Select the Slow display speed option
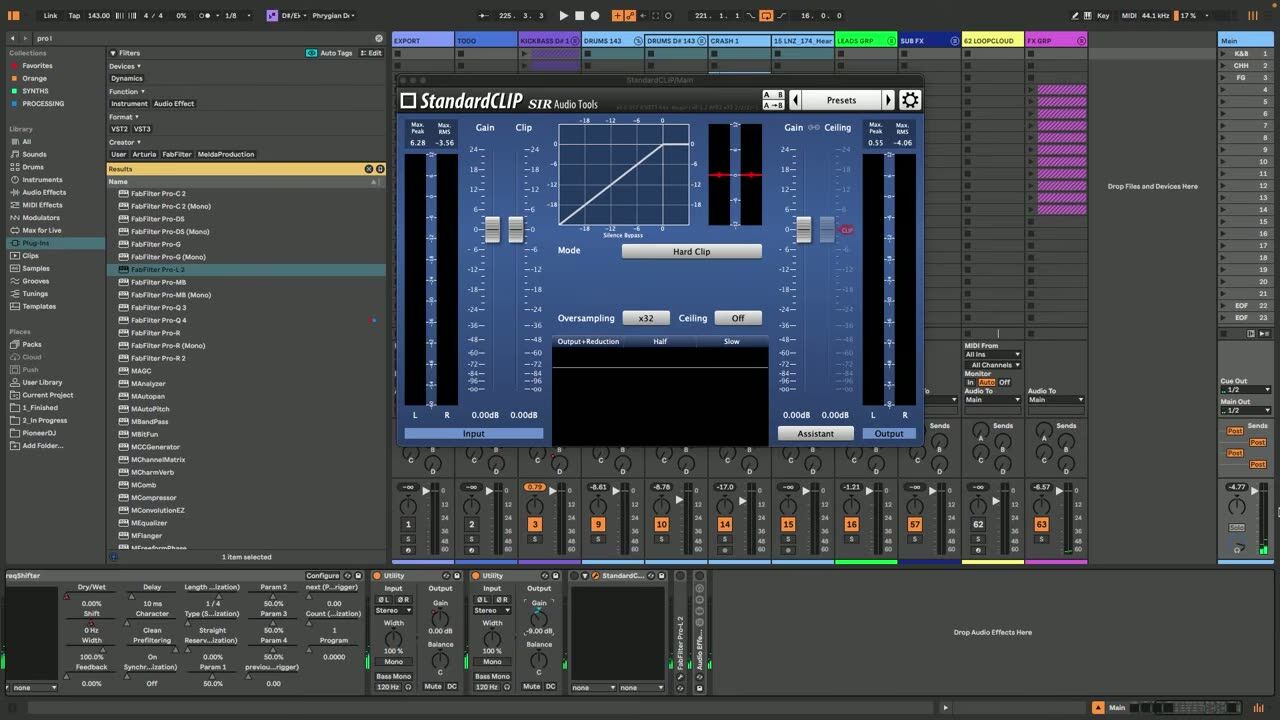 (x=732, y=342)
